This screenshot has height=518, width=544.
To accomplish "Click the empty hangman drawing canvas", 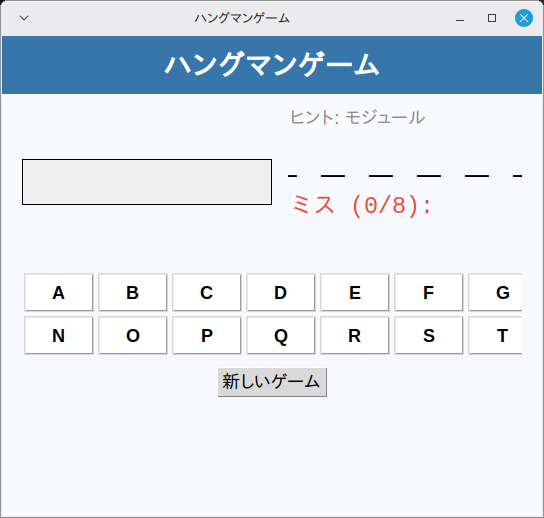I will tap(147, 182).
